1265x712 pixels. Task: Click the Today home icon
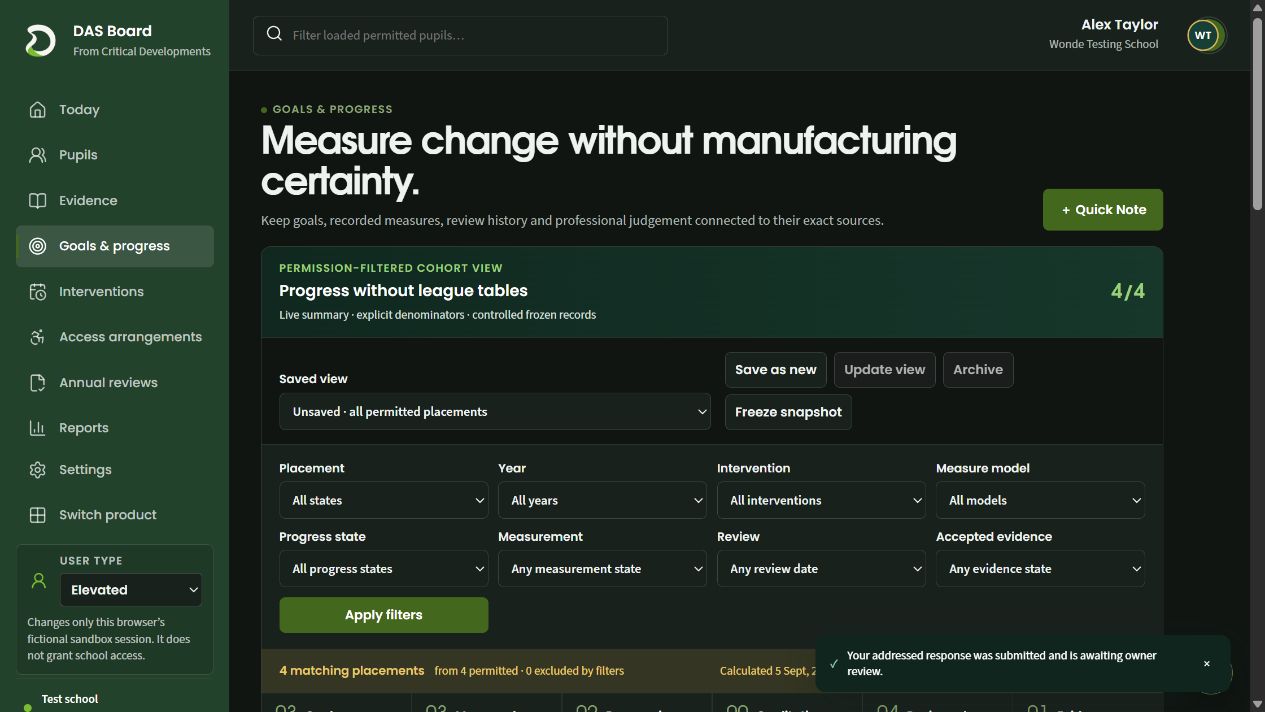pos(37,109)
